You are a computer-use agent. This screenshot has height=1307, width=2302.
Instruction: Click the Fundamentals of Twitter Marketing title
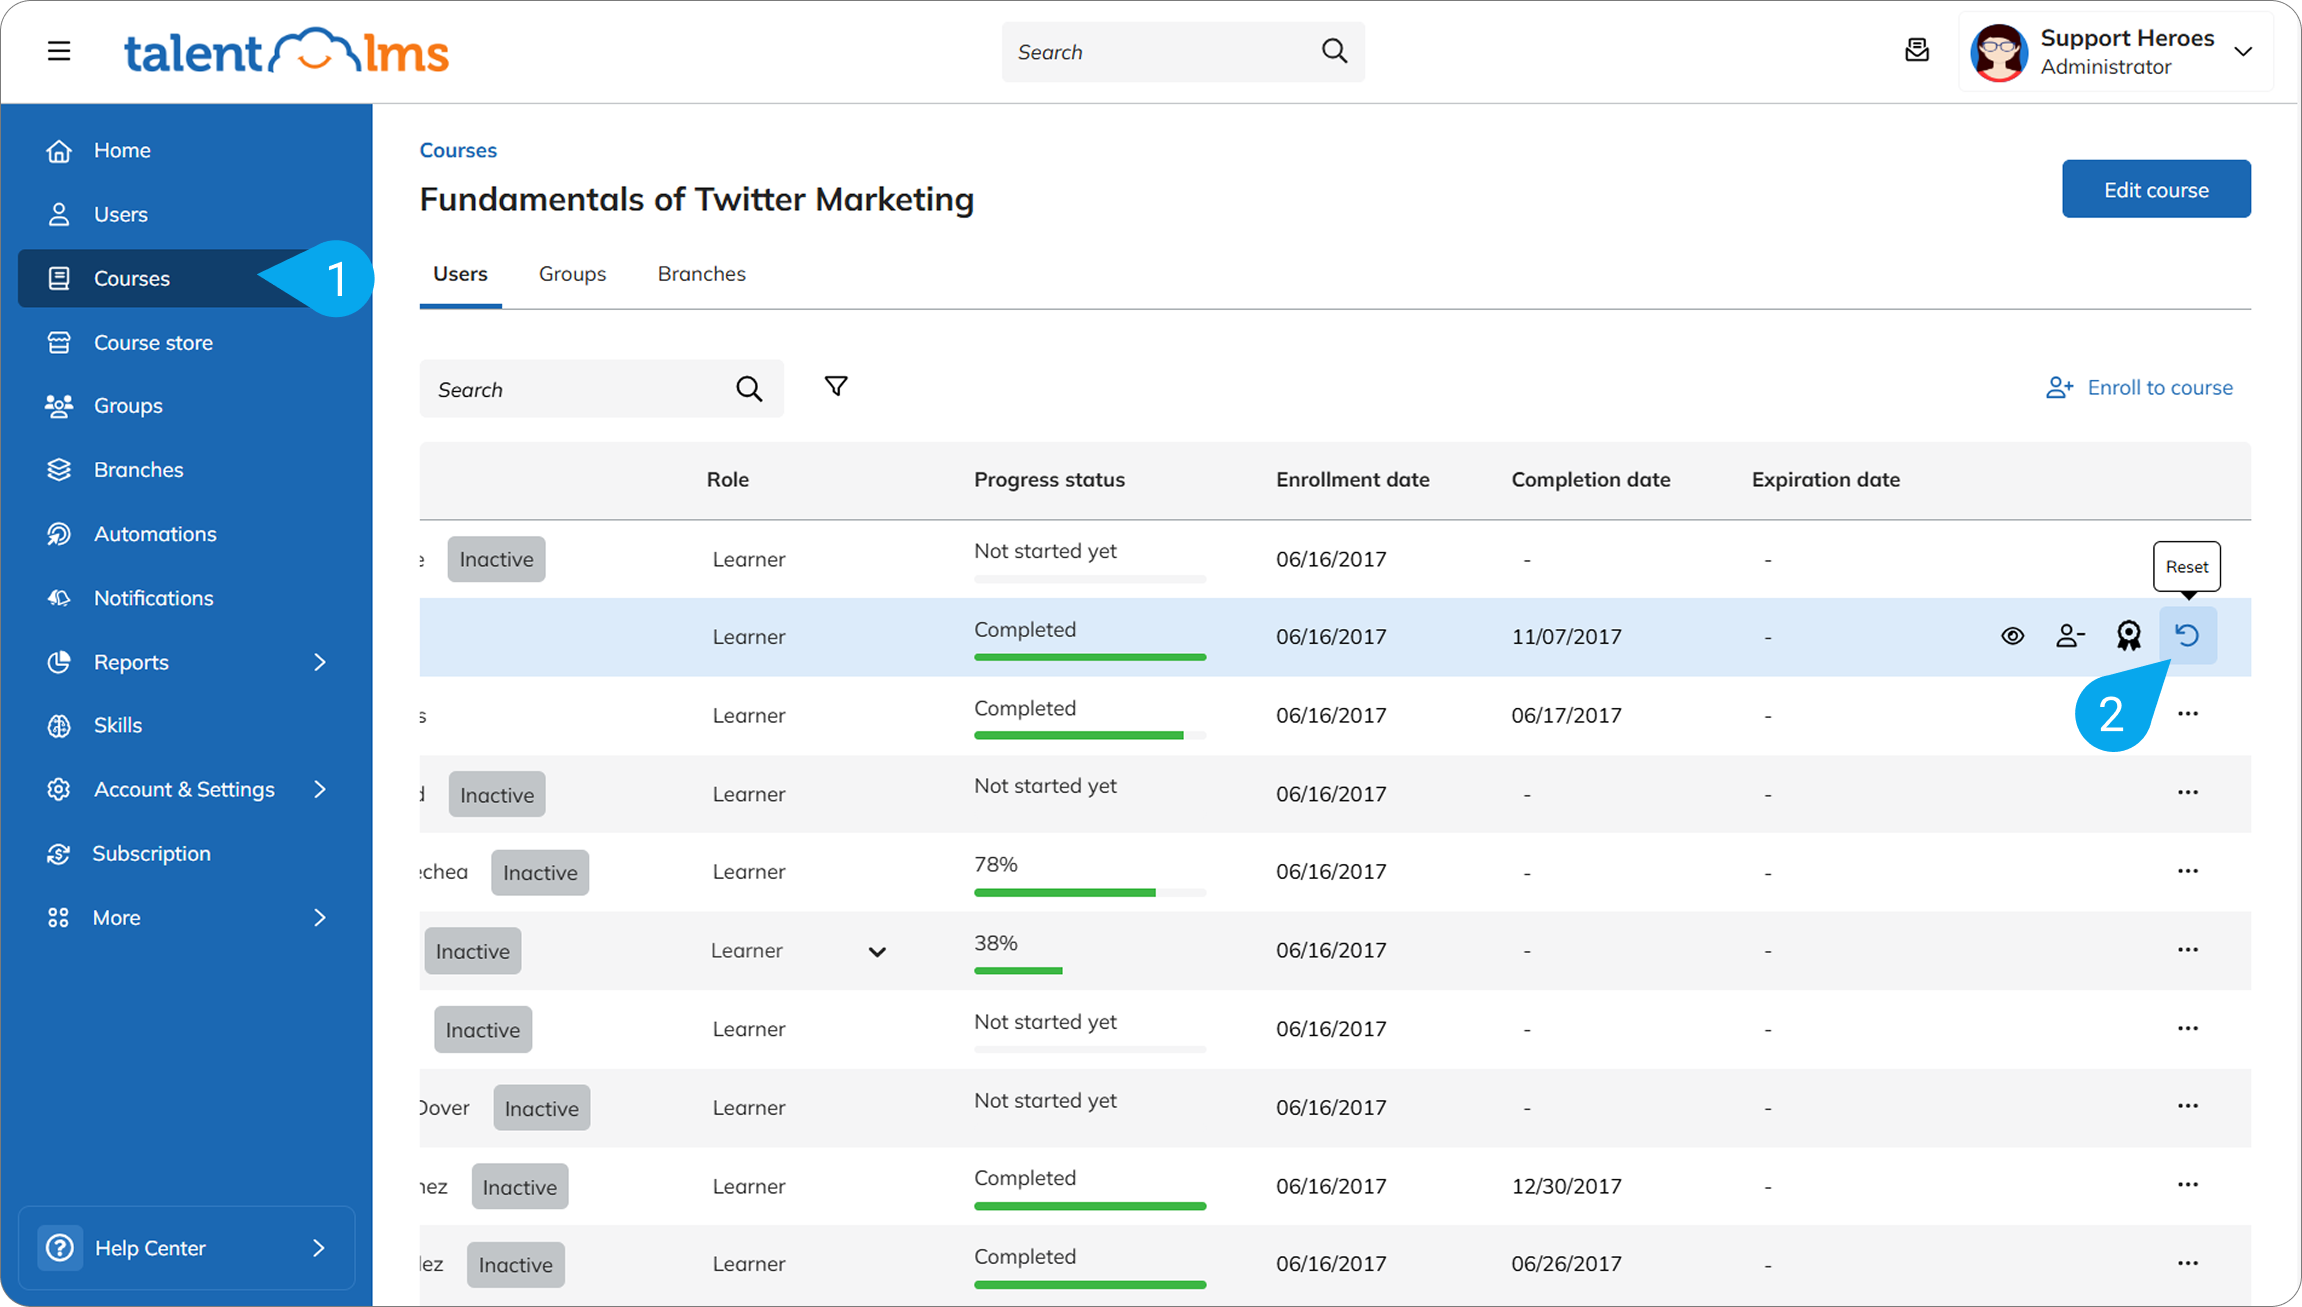point(696,199)
